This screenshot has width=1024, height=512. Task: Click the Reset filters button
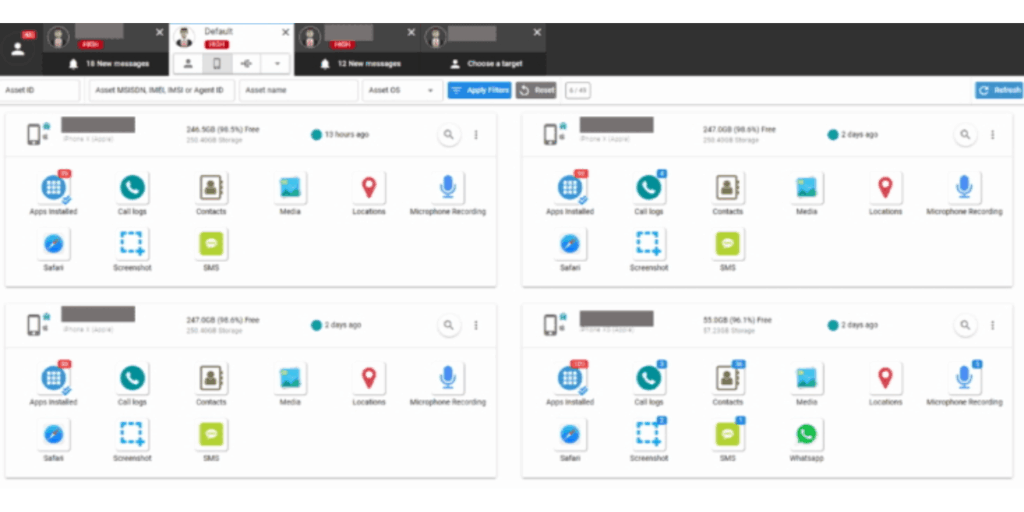[537, 90]
